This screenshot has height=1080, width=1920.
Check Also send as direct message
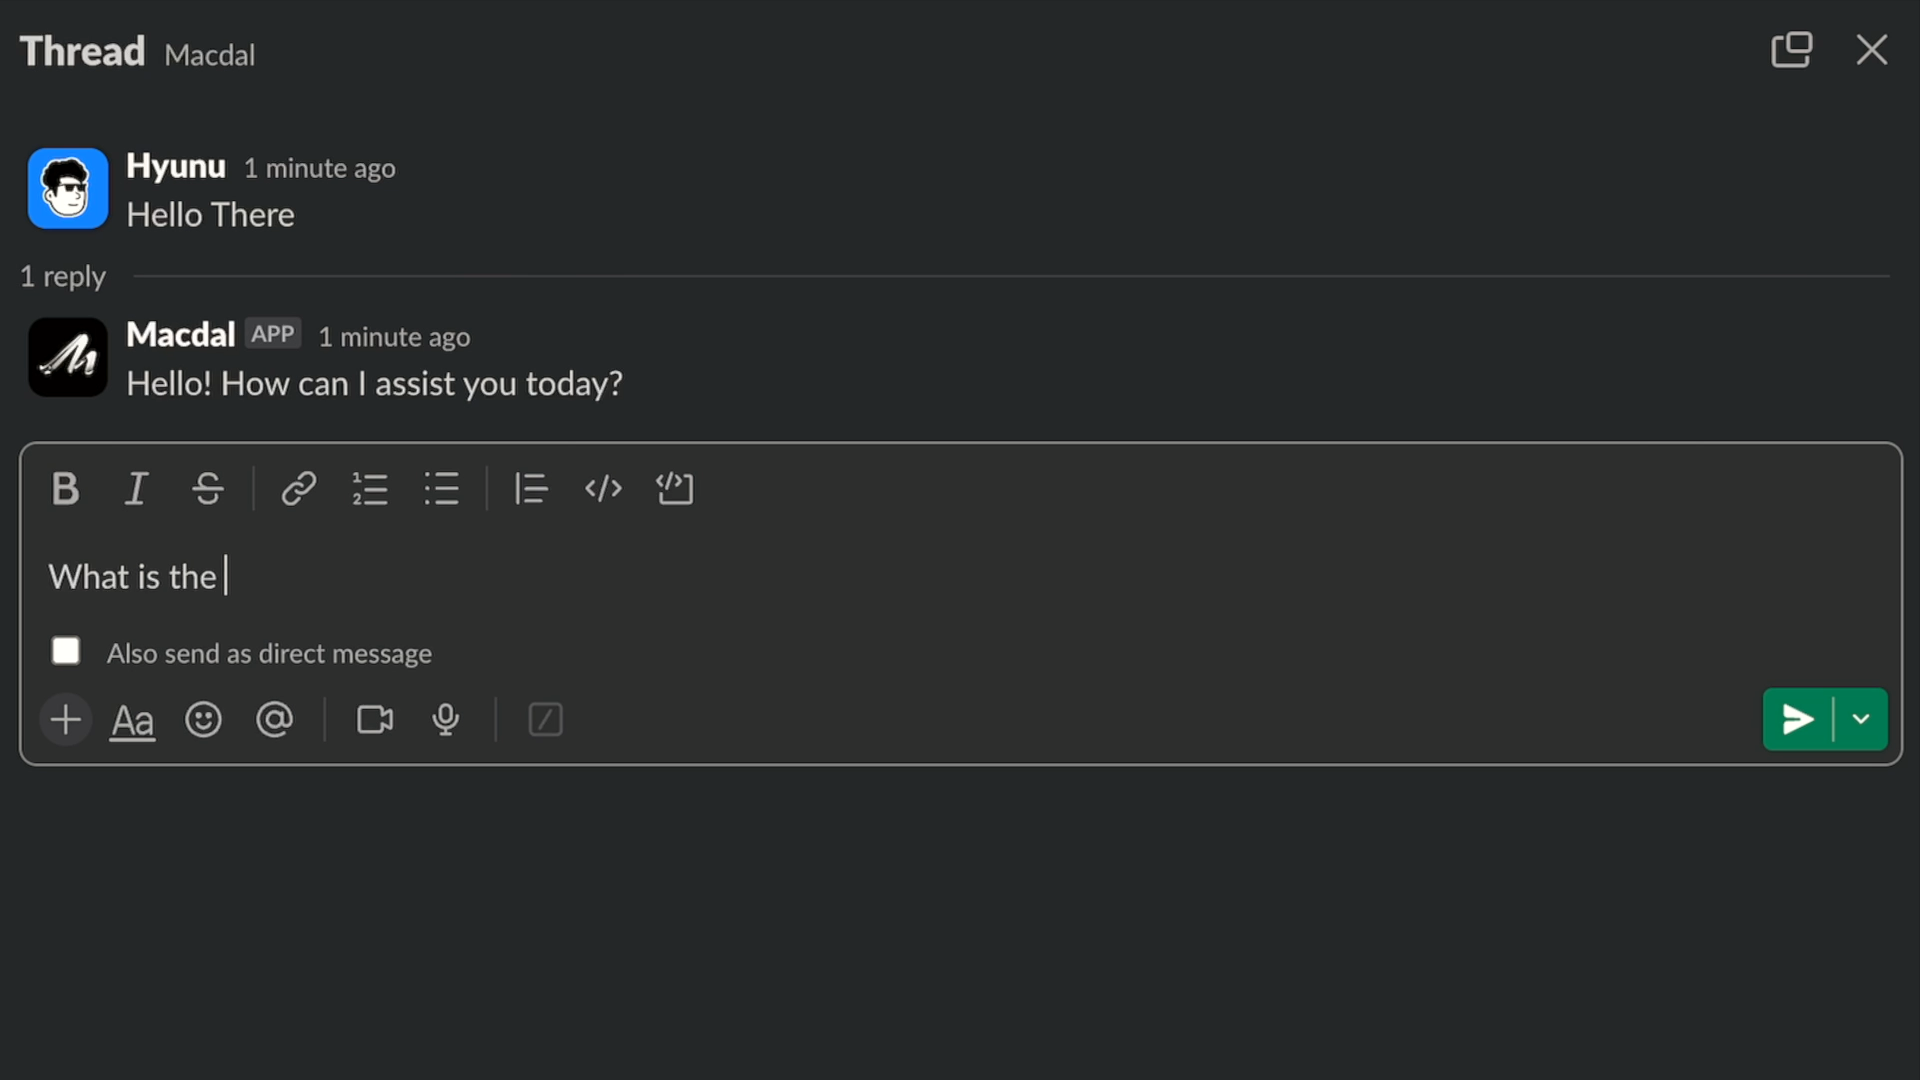[66, 651]
